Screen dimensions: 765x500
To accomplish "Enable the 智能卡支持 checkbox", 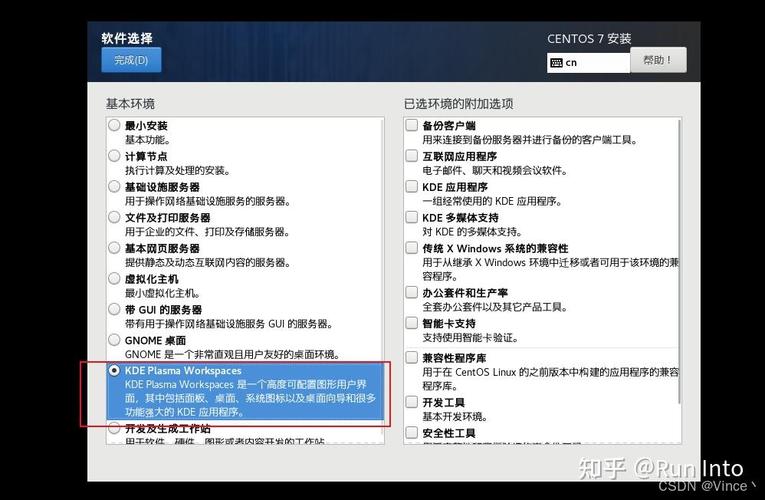I will point(412,323).
